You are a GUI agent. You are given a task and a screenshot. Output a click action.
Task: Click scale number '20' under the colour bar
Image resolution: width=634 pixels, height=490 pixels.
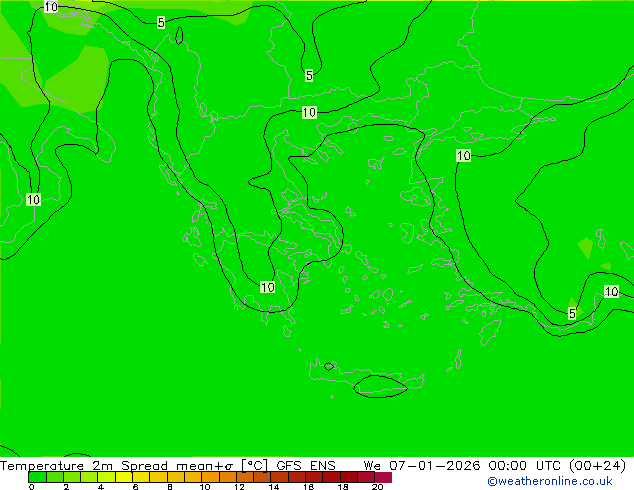pos(377,487)
